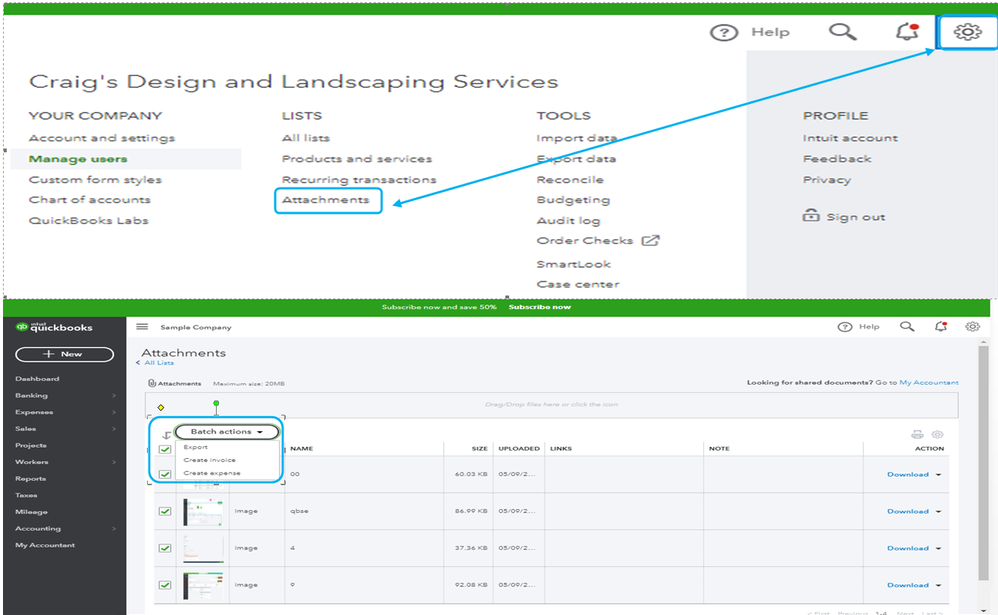This screenshot has height=615, width=998.
Task: Open notifications bell in the large top header
Action: 908,31
